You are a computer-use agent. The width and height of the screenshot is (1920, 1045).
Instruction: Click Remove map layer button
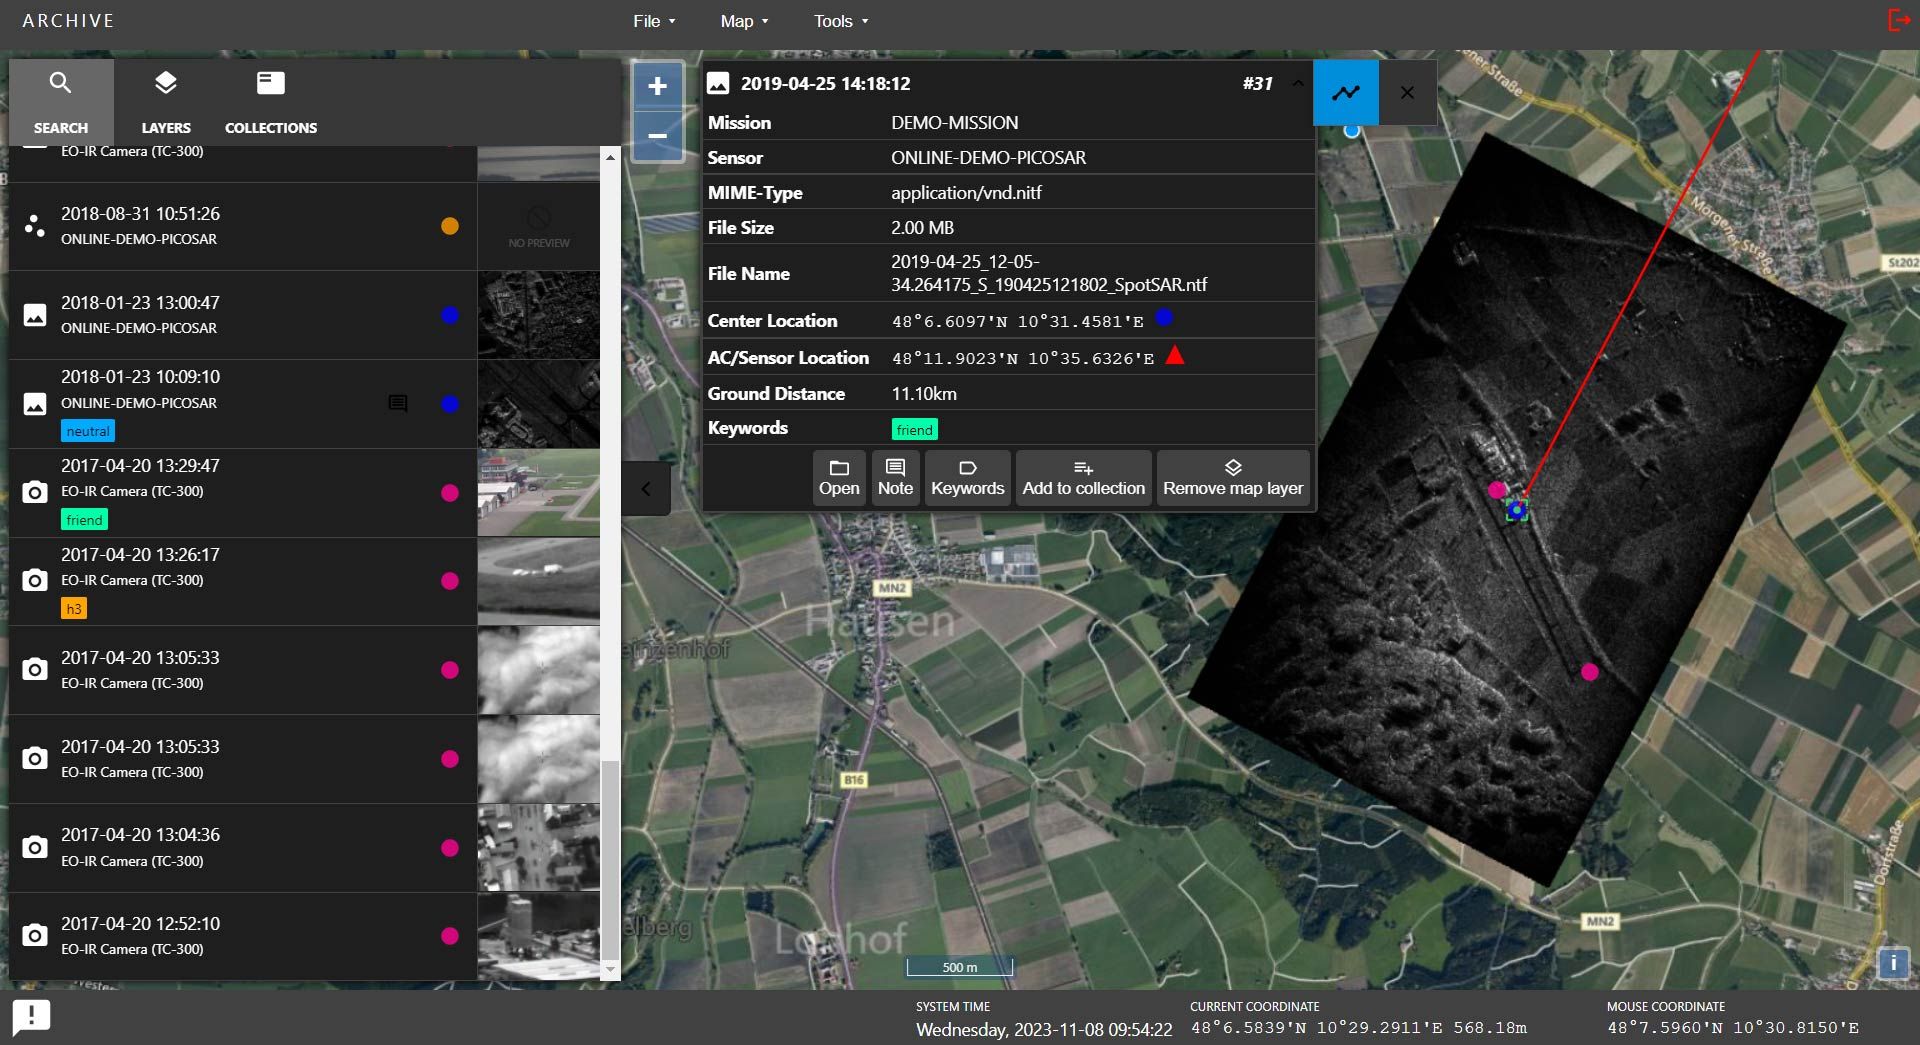pos(1232,478)
